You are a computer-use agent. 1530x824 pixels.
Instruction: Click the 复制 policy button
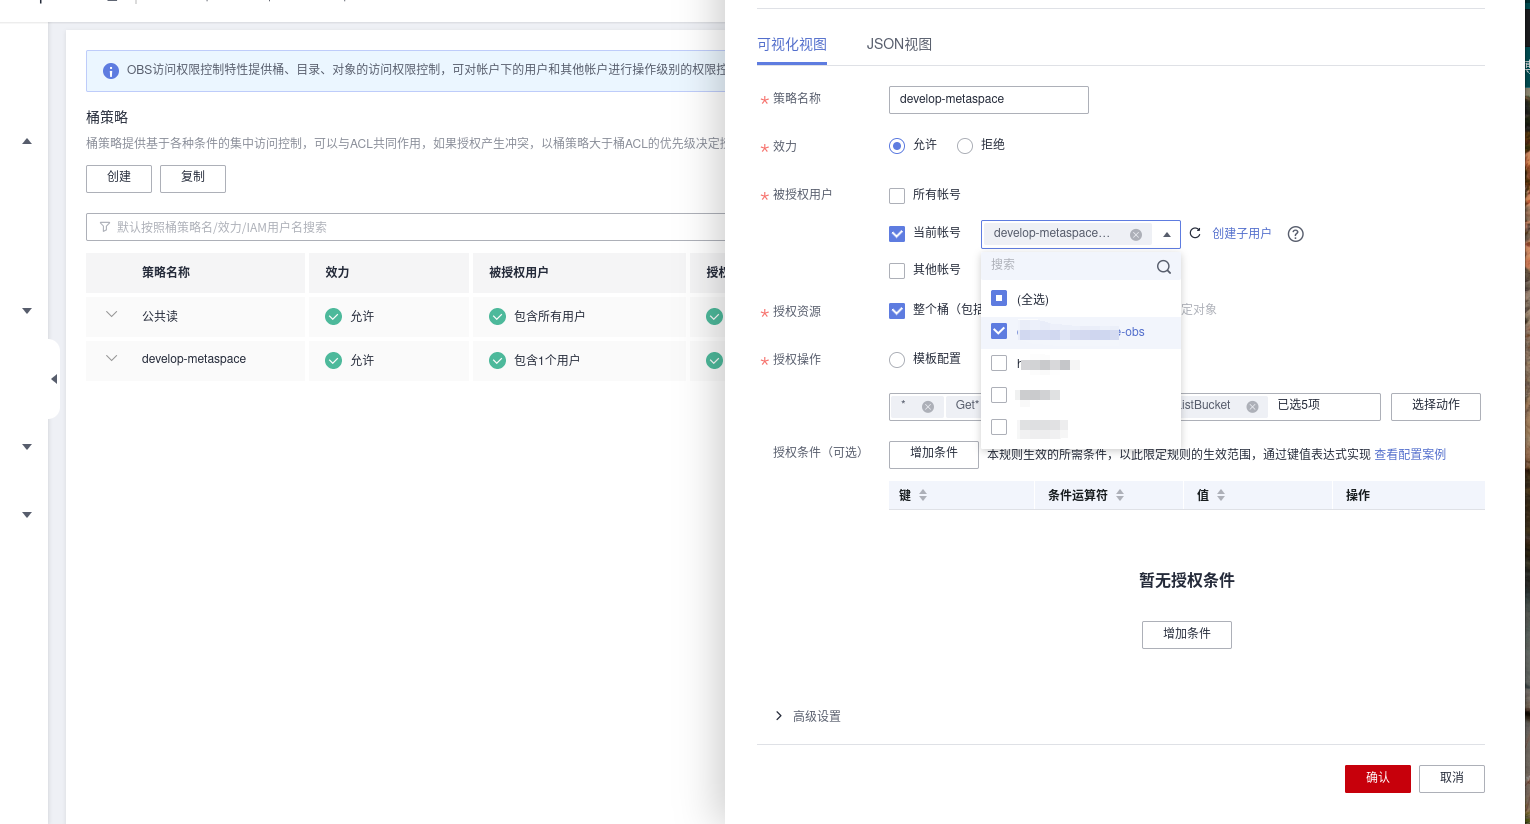coord(193,178)
